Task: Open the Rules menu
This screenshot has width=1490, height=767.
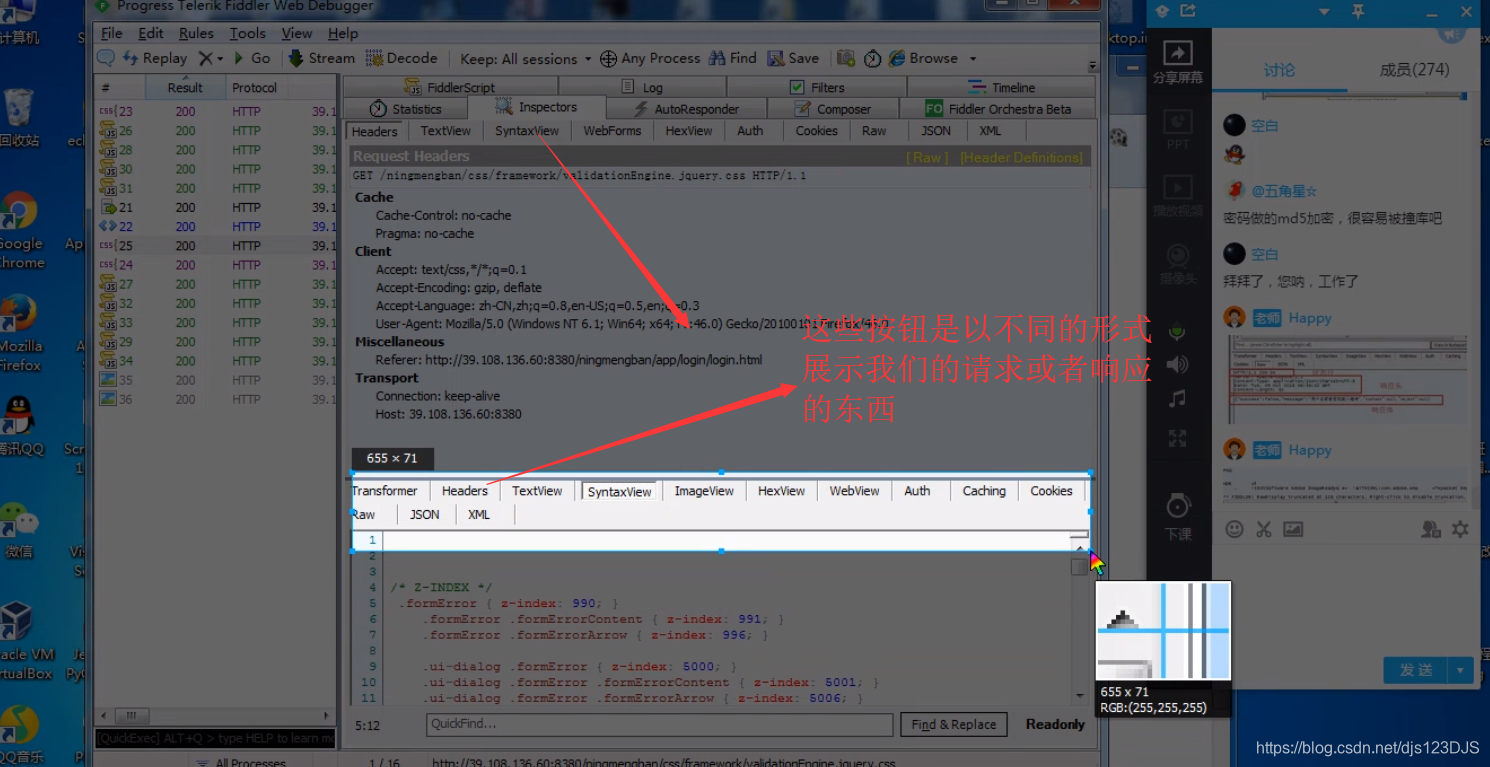Action: [x=196, y=33]
